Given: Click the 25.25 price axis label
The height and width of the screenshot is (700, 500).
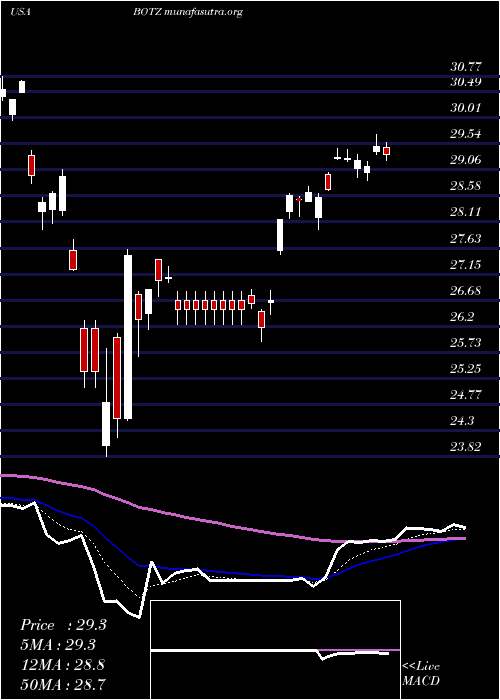Looking at the screenshot, I should 466,369.
